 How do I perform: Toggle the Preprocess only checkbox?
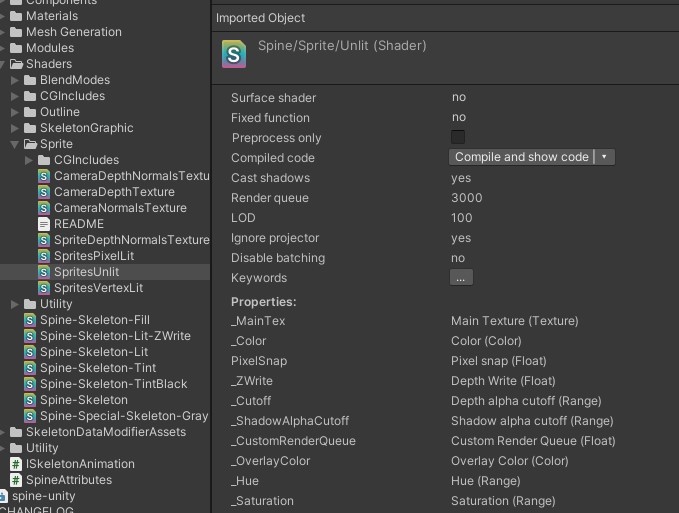[458, 137]
